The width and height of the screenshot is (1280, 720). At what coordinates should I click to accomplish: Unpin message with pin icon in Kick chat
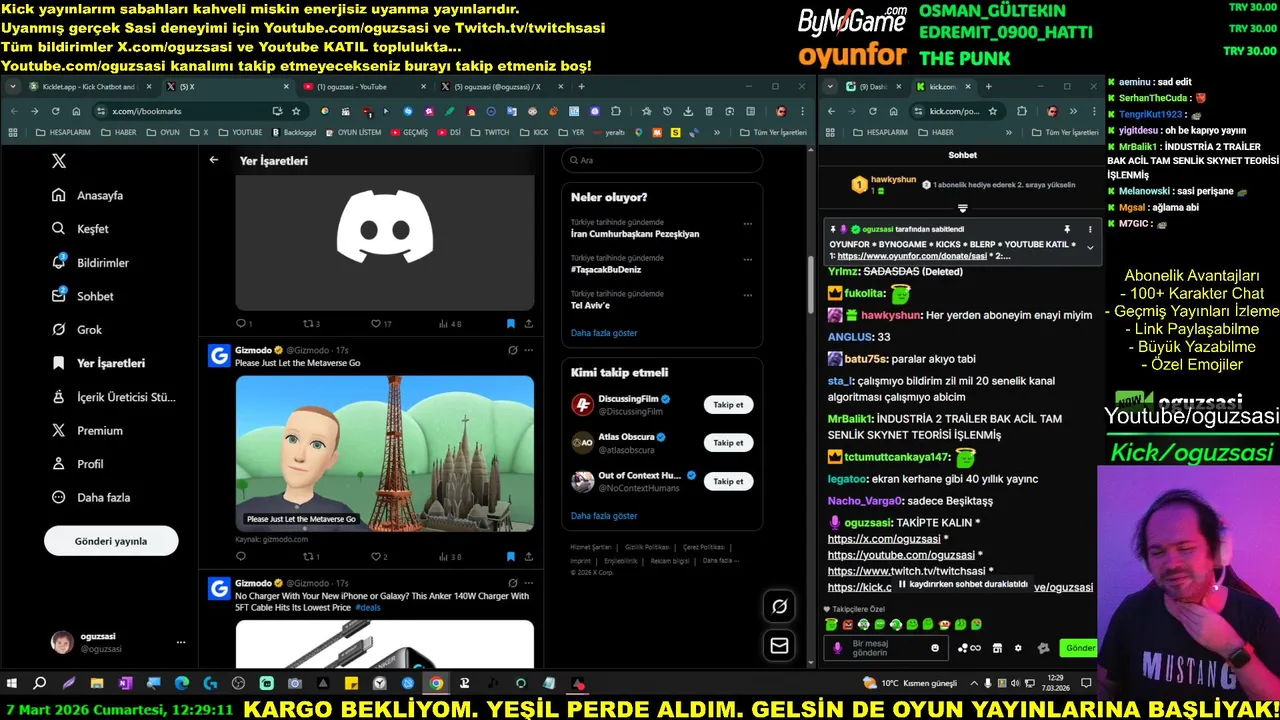point(1067,229)
